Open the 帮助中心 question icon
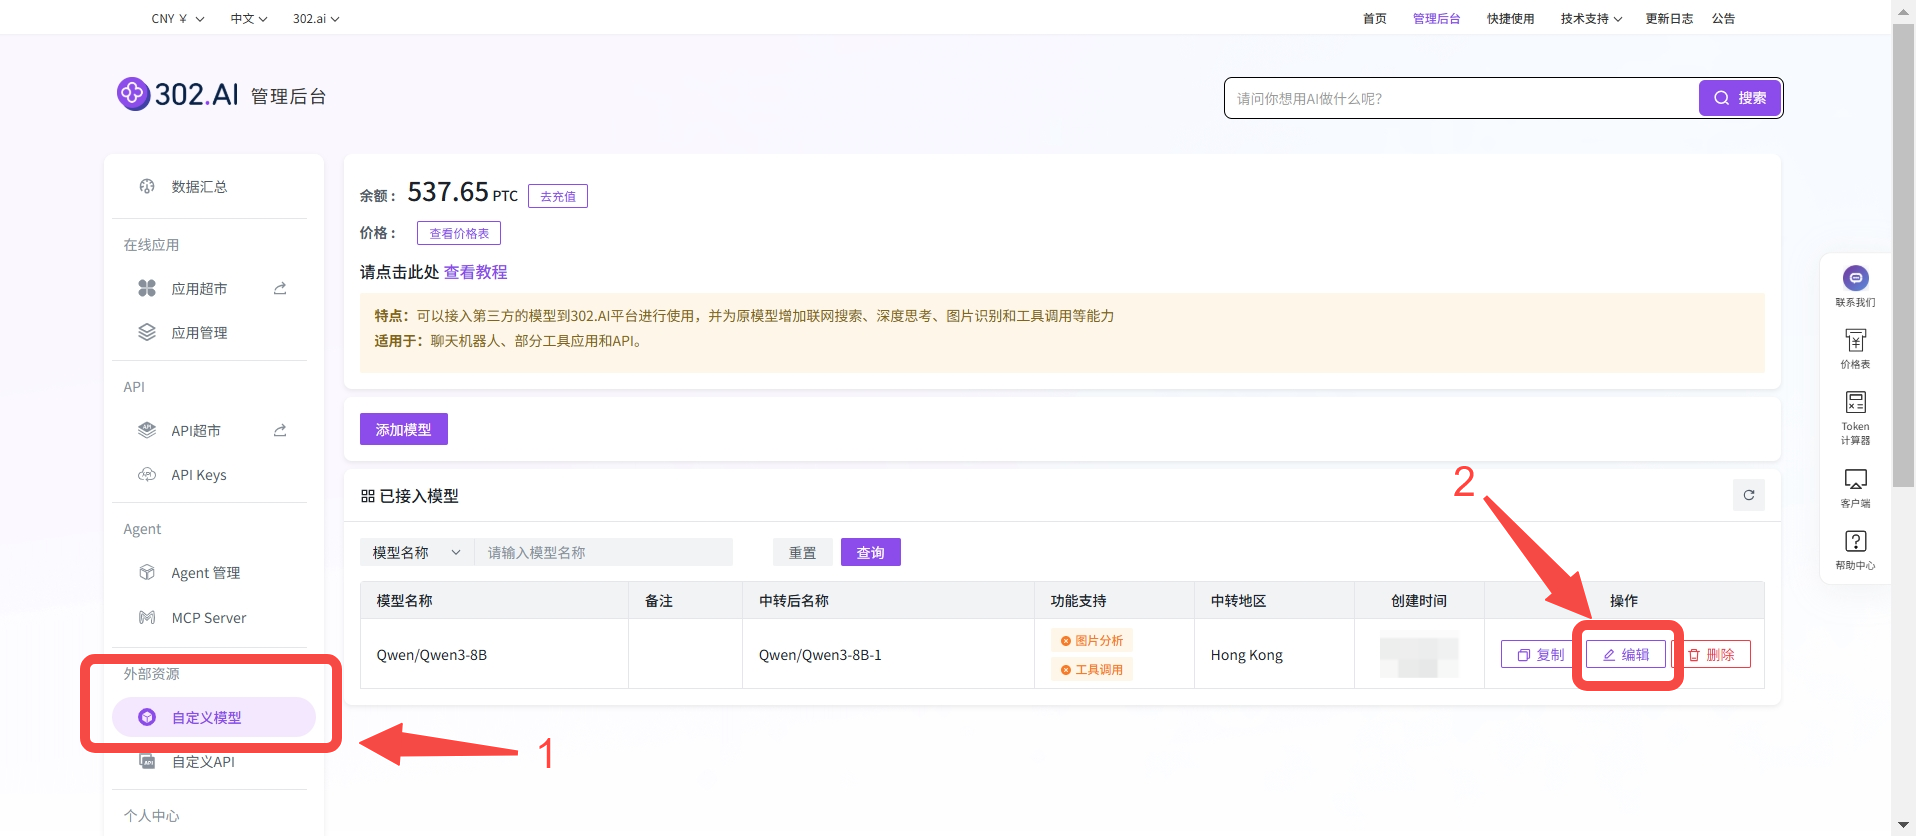Viewport: 1916px width, 836px height. [x=1855, y=541]
